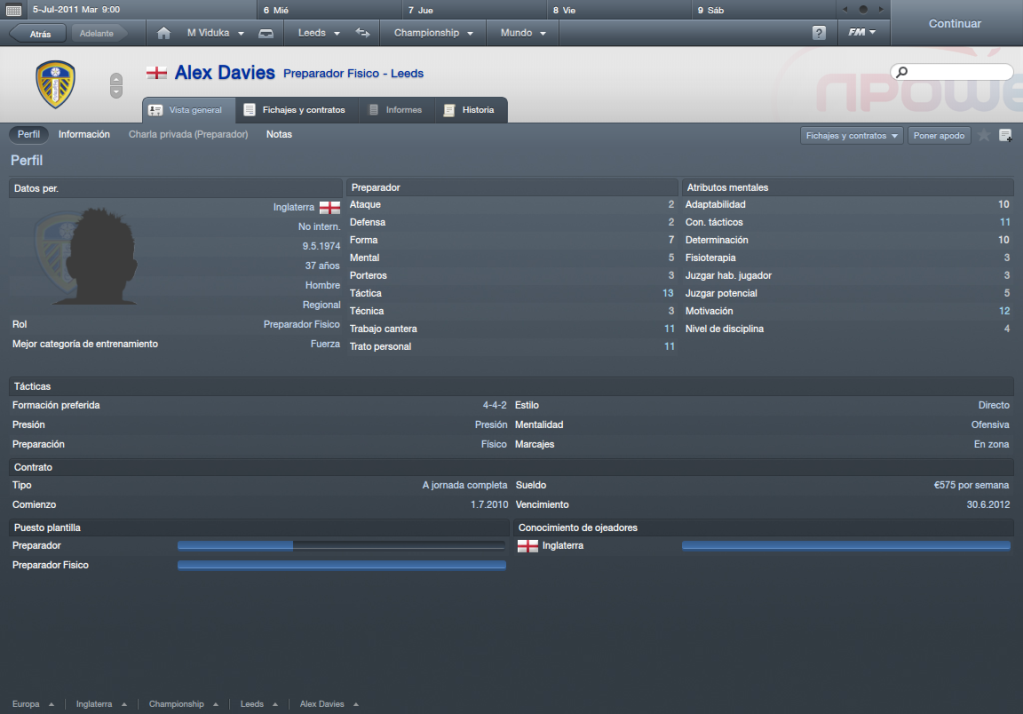
Task: Click the home icon in toolbar
Action: click(x=164, y=33)
